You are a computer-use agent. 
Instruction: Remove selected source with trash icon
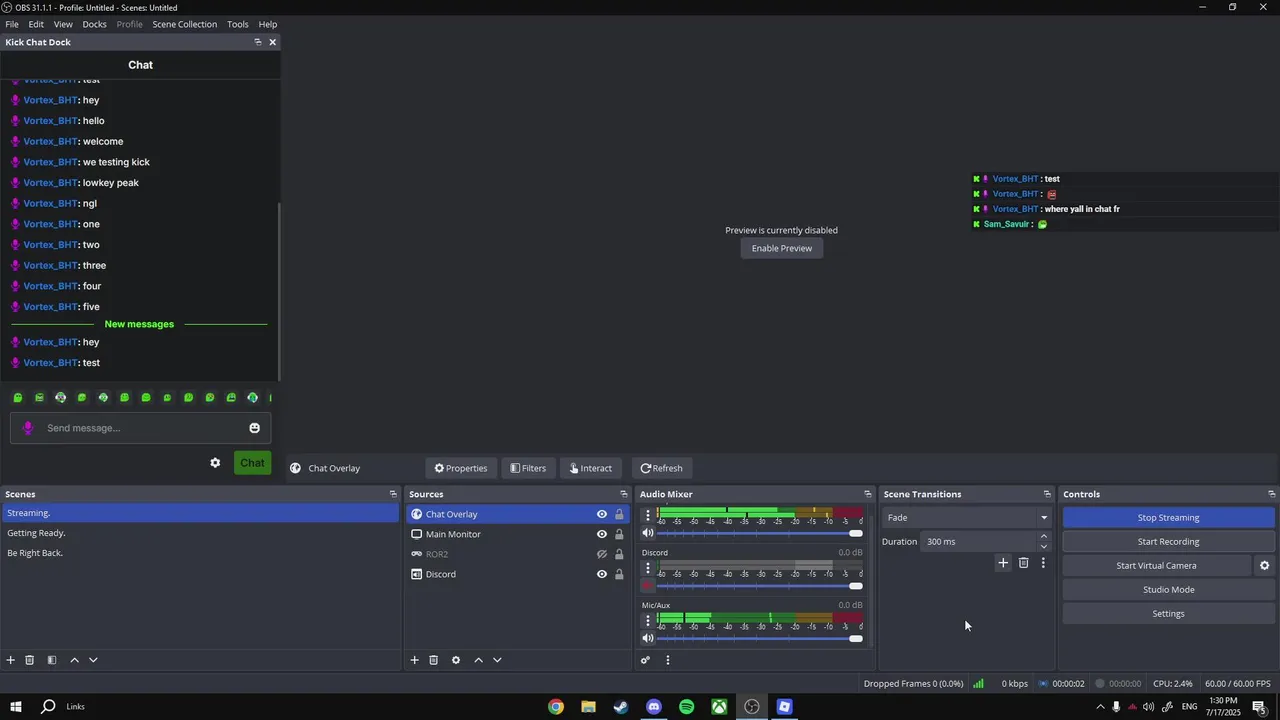(x=433, y=660)
